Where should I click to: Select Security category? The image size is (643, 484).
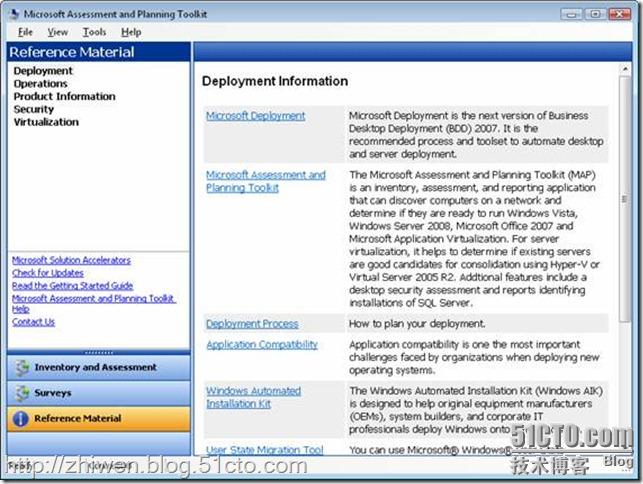[x=34, y=109]
